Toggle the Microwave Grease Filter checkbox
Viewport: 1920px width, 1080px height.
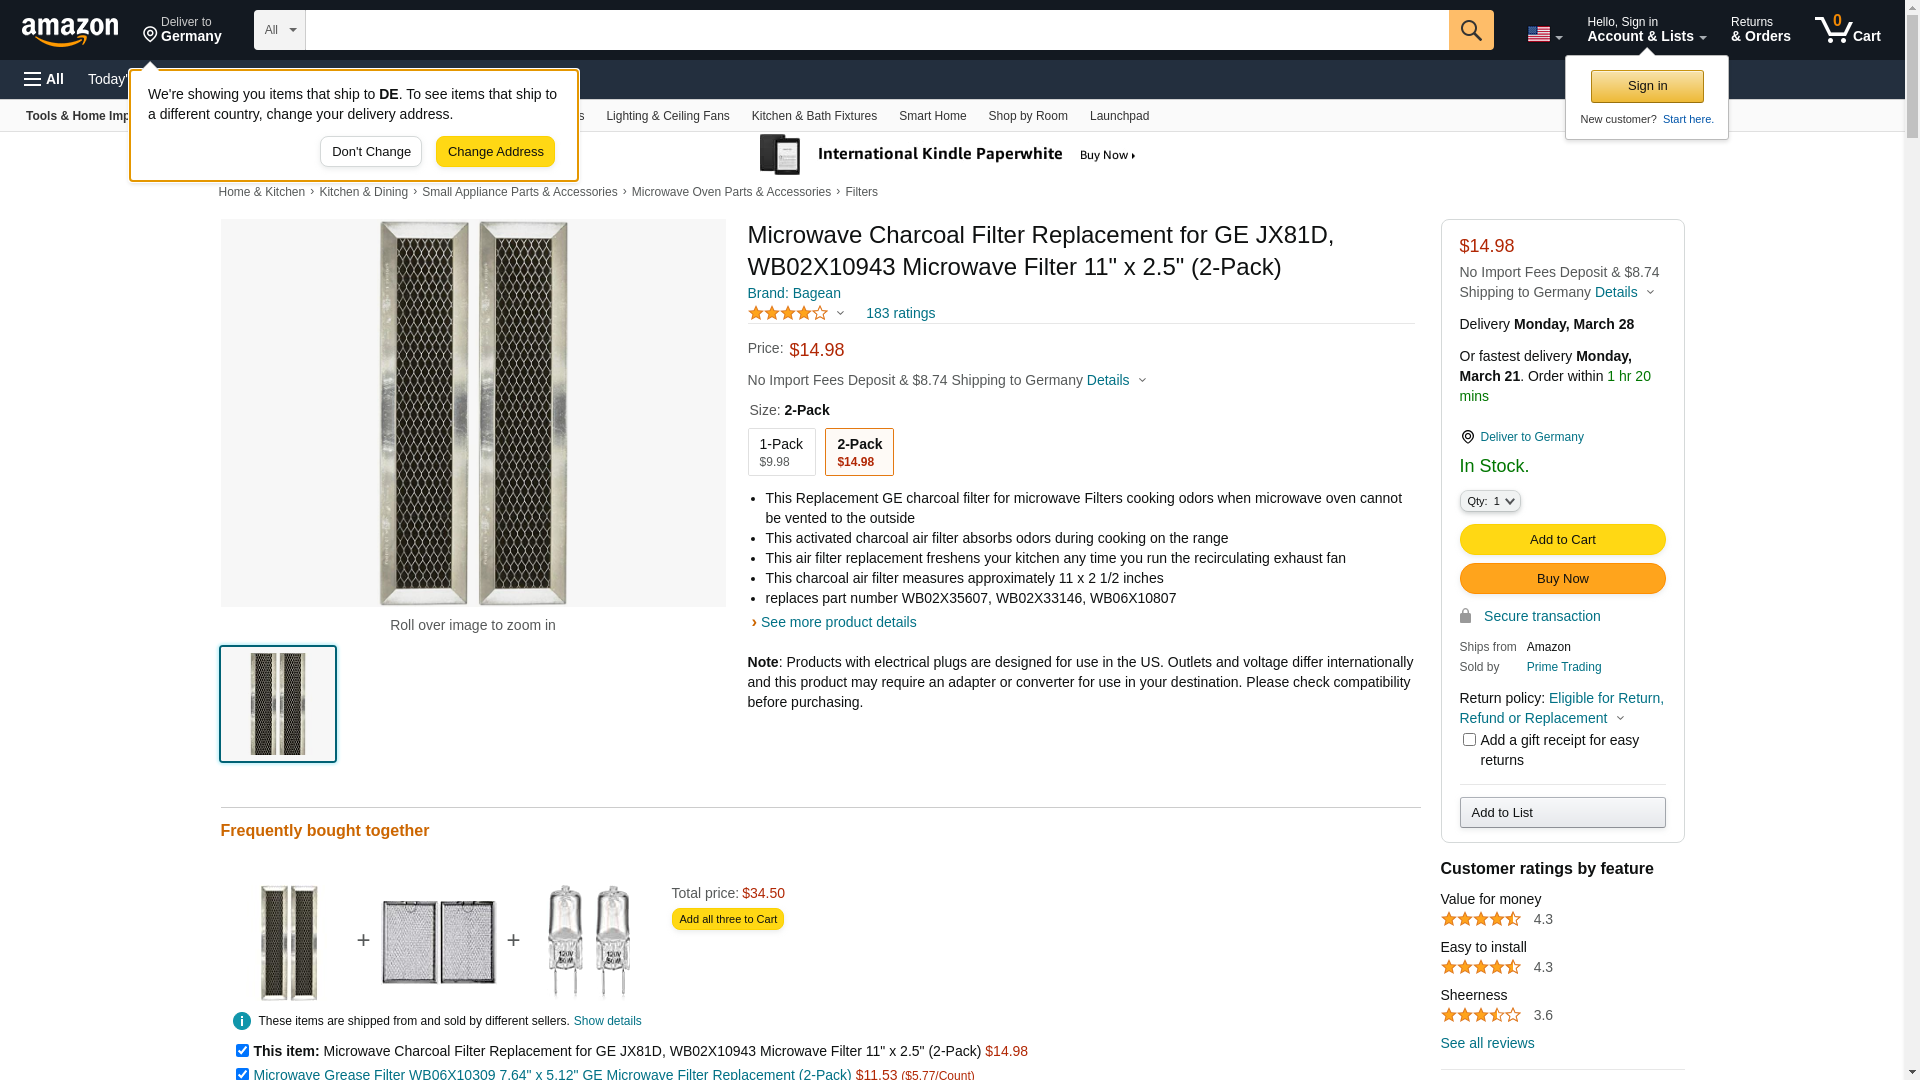[x=242, y=1075]
